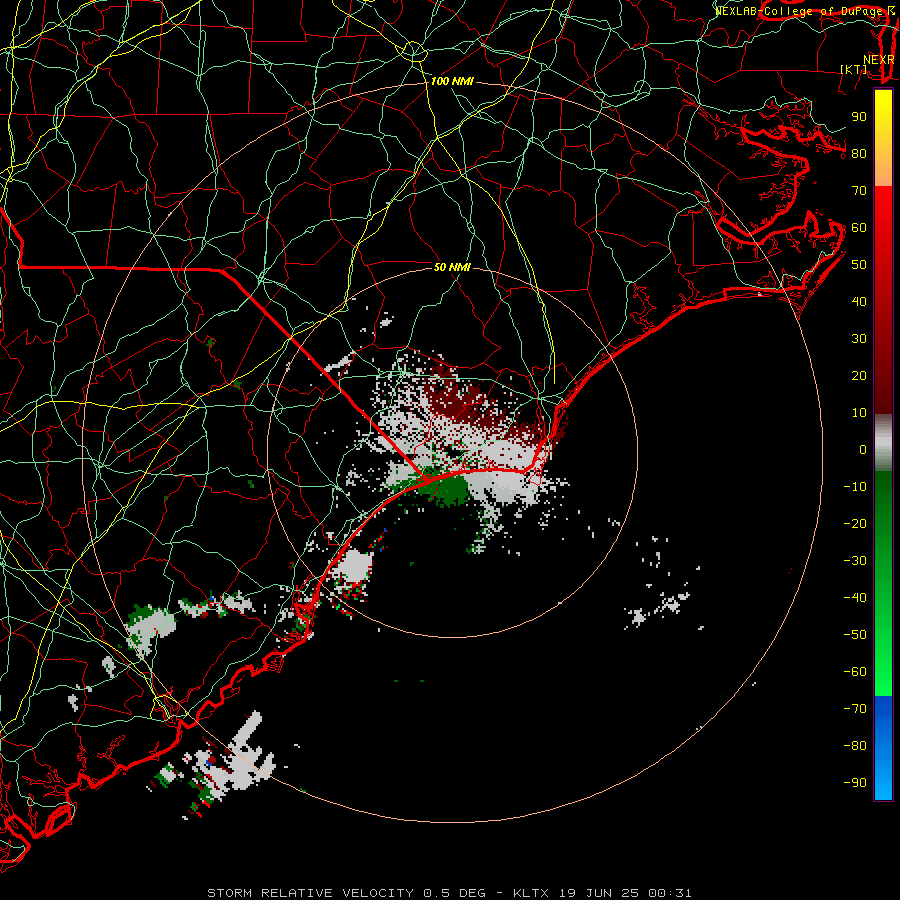The height and width of the screenshot is (900, 900).
Task: Click the "NEXLAB-College of DuPage" header text
Action: tap(798, 11)
